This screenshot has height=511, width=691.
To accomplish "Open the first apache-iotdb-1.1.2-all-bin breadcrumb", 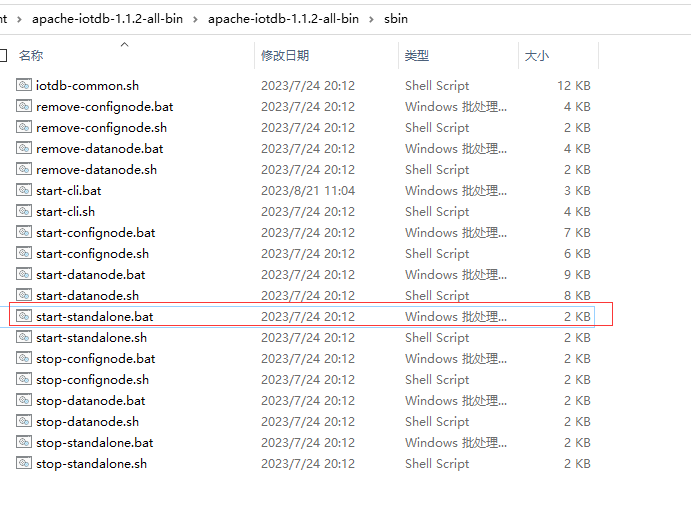I will tap(107, 19).
